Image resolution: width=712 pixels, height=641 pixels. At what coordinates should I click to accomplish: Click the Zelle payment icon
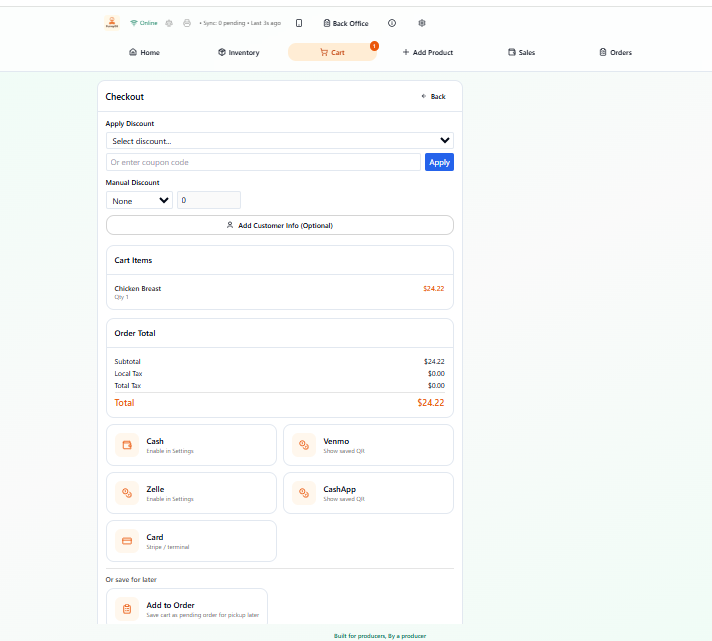coord(127,493)
